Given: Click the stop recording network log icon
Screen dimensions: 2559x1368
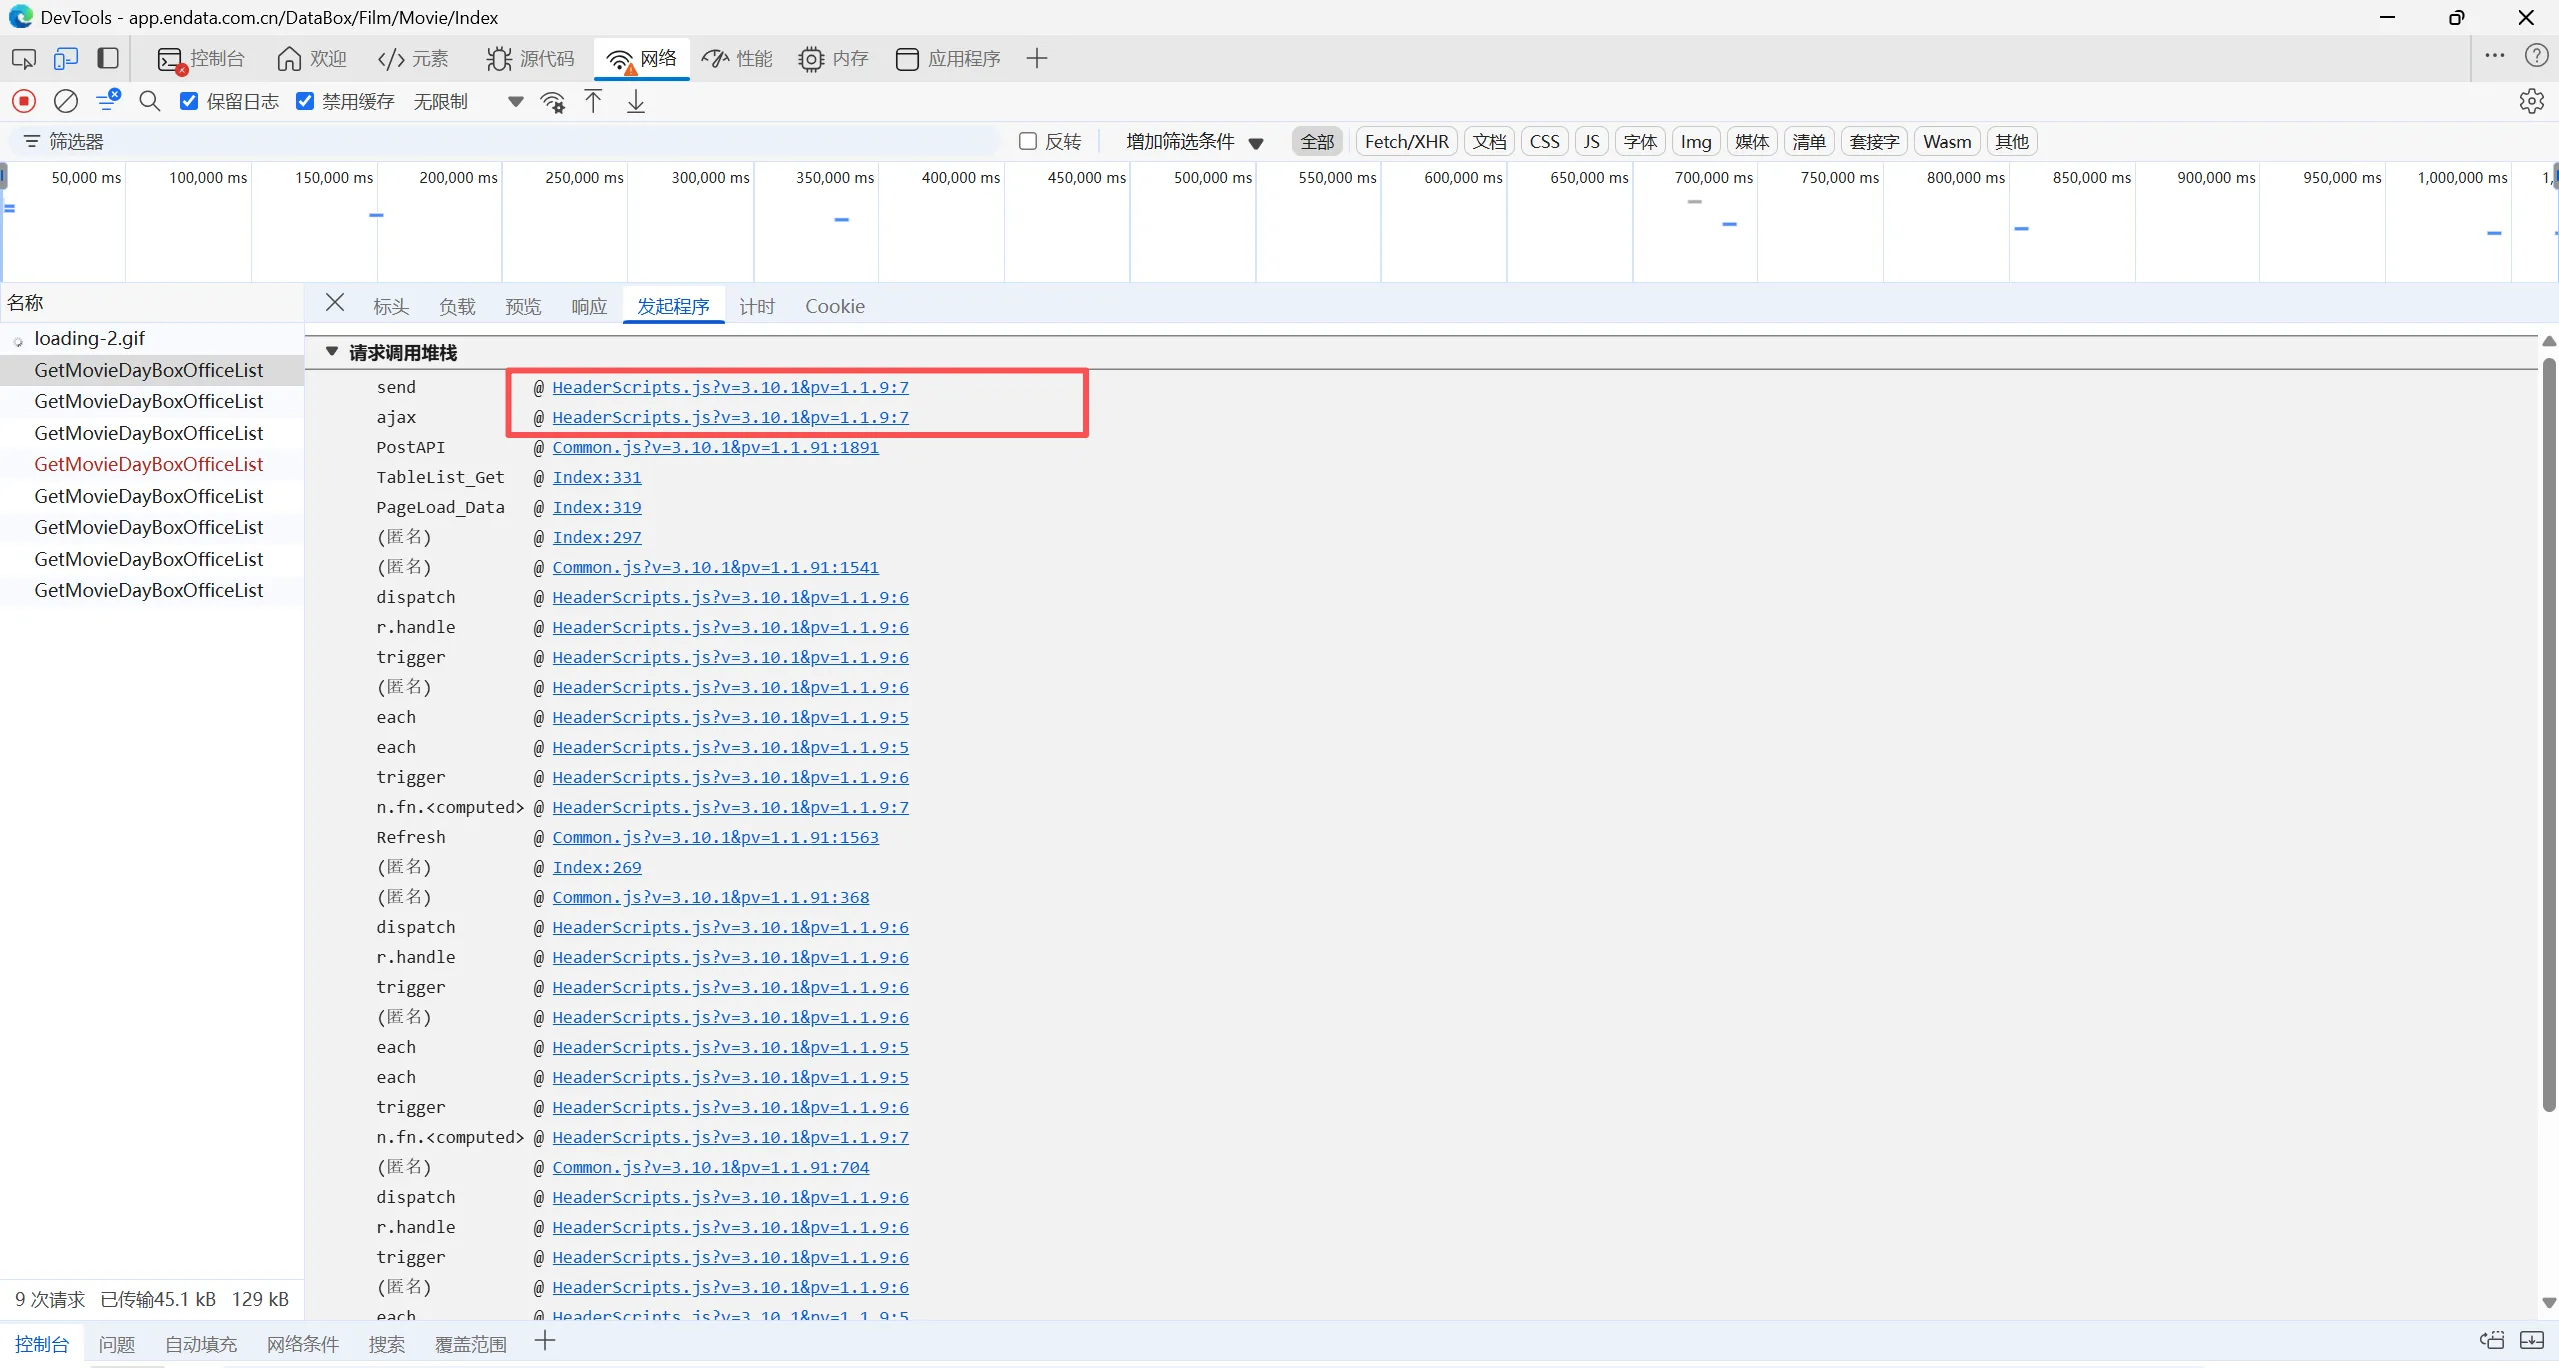Looking at the screenshot, I should click(24, 101).
